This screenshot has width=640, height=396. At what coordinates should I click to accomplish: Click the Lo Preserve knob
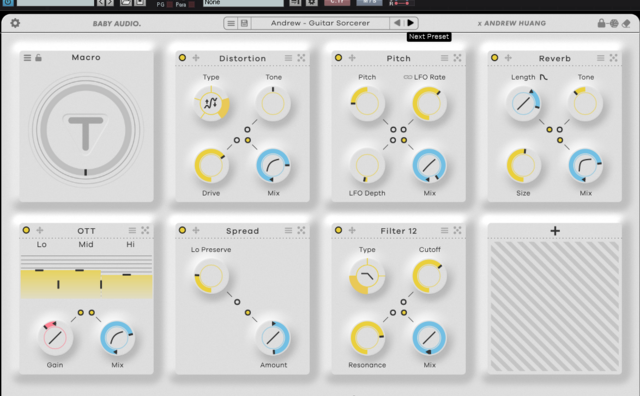point(211,276)
